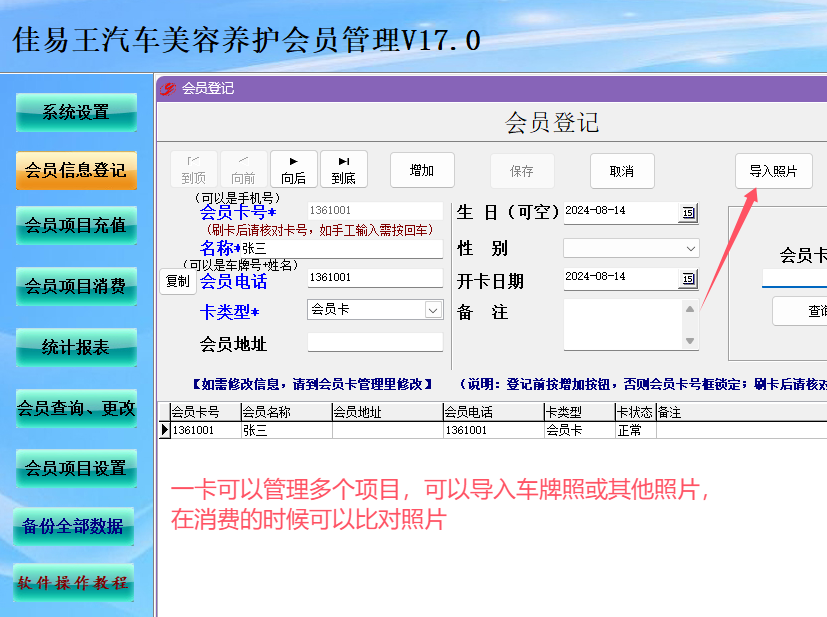Click the 取消 button
This screenshot has height=617, width=827.
tap(622, 171)
